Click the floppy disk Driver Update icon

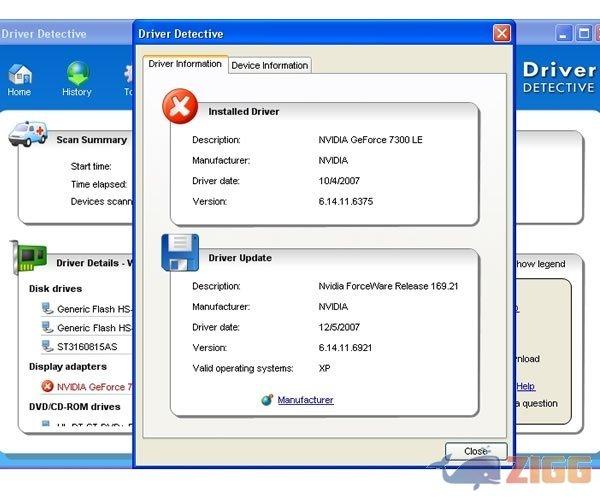click(181, 253)
